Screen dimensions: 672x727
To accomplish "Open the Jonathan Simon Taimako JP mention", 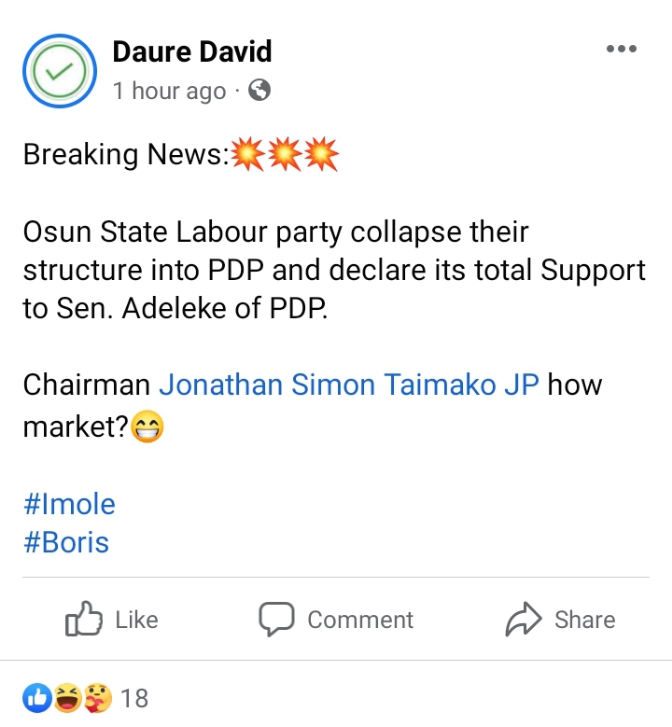I will [349, 385].
